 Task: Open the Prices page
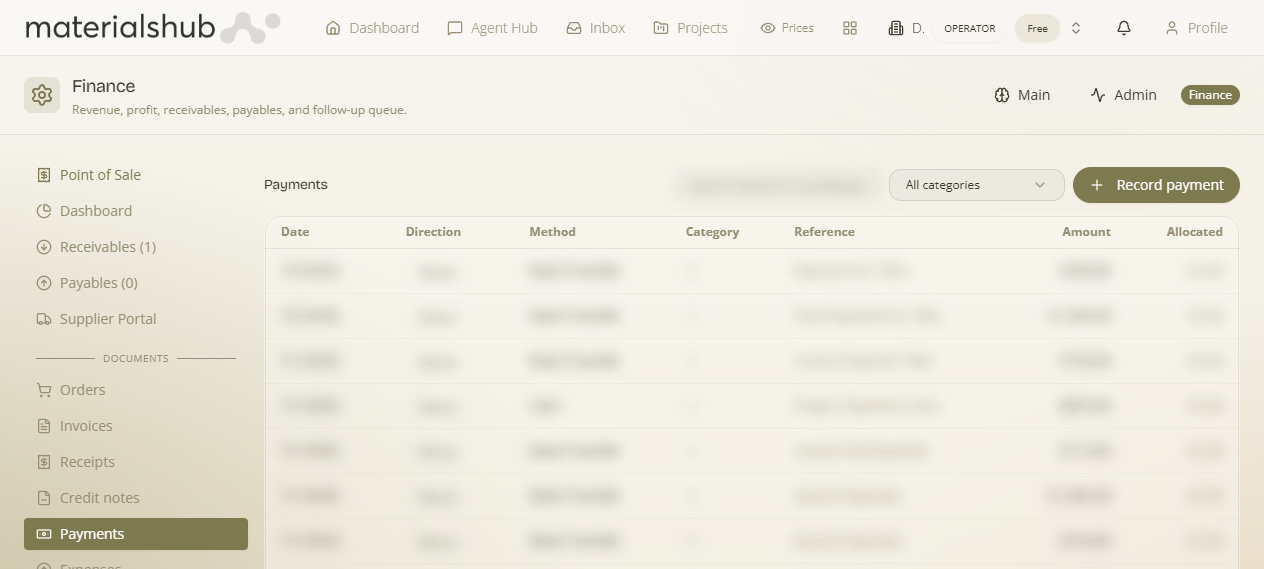click(787, 28)
